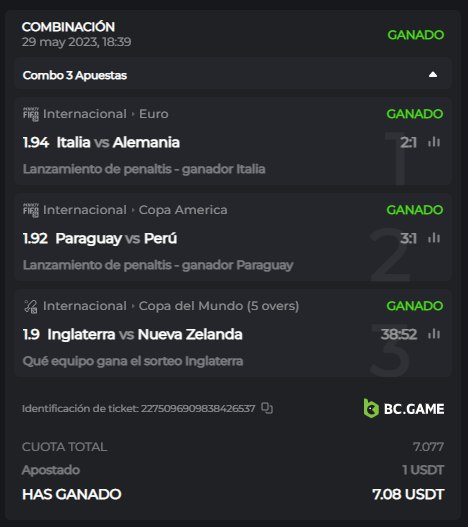Open the Italia vs Alemania match

click(x=118, y=142)
